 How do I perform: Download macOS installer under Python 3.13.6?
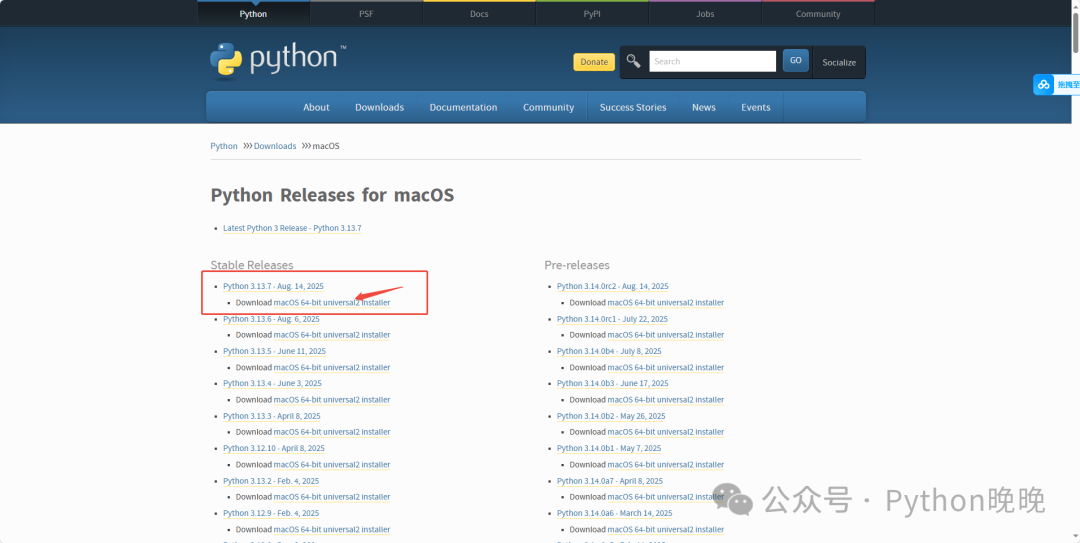332,335
